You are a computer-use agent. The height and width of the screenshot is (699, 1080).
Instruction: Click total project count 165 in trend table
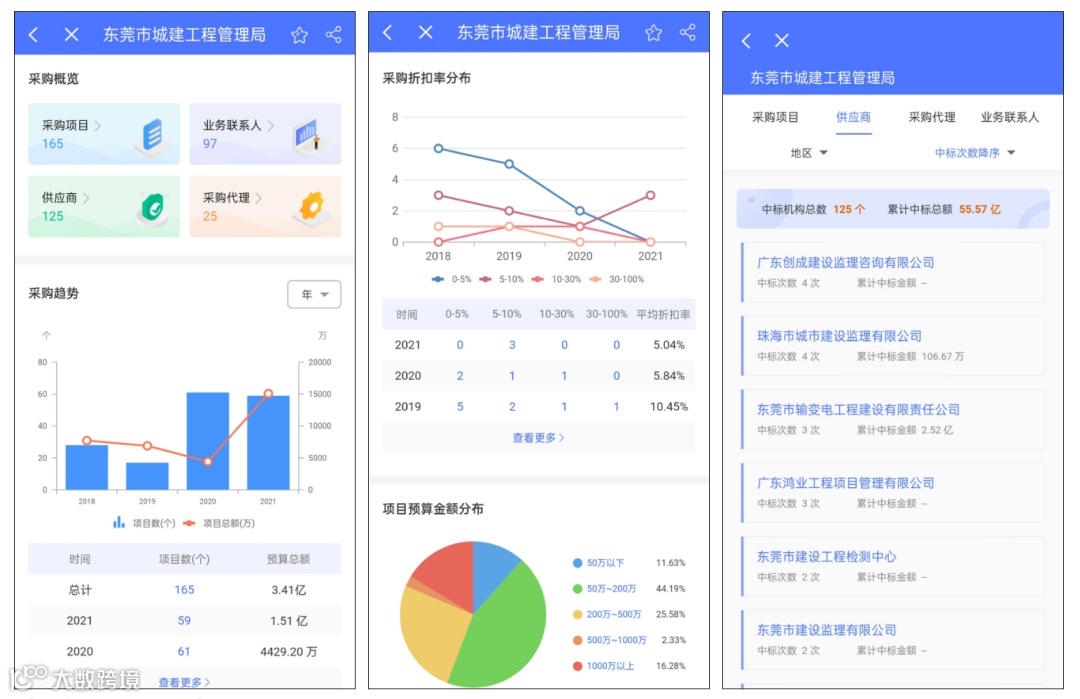click(x=184, y=590)
